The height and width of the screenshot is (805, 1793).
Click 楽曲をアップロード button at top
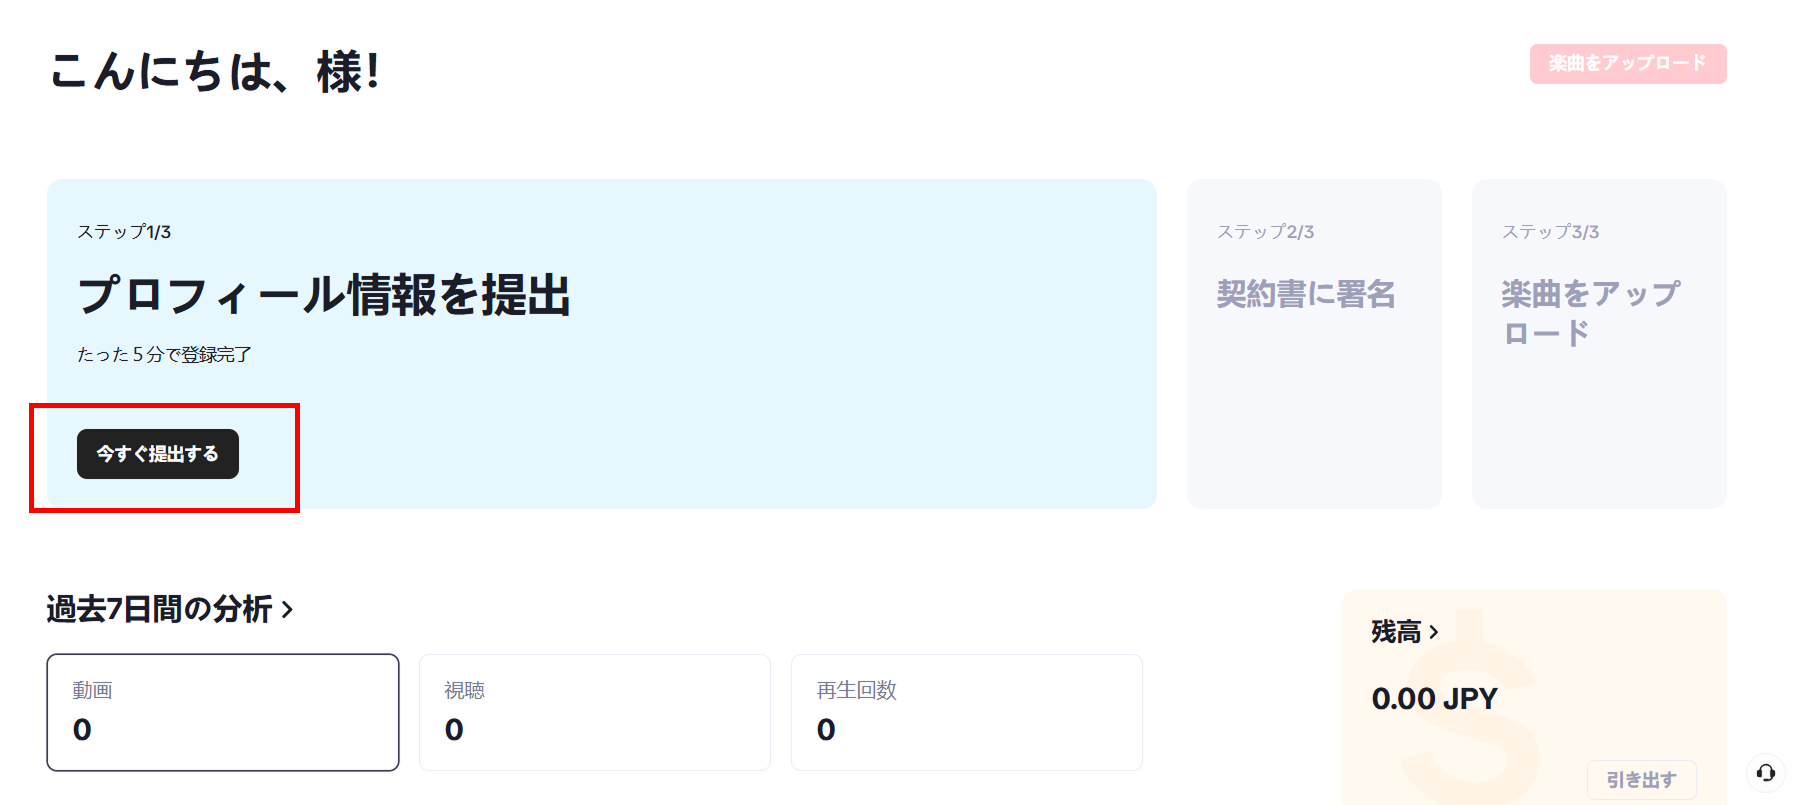pyautogui.click(x=1628, y=64)
